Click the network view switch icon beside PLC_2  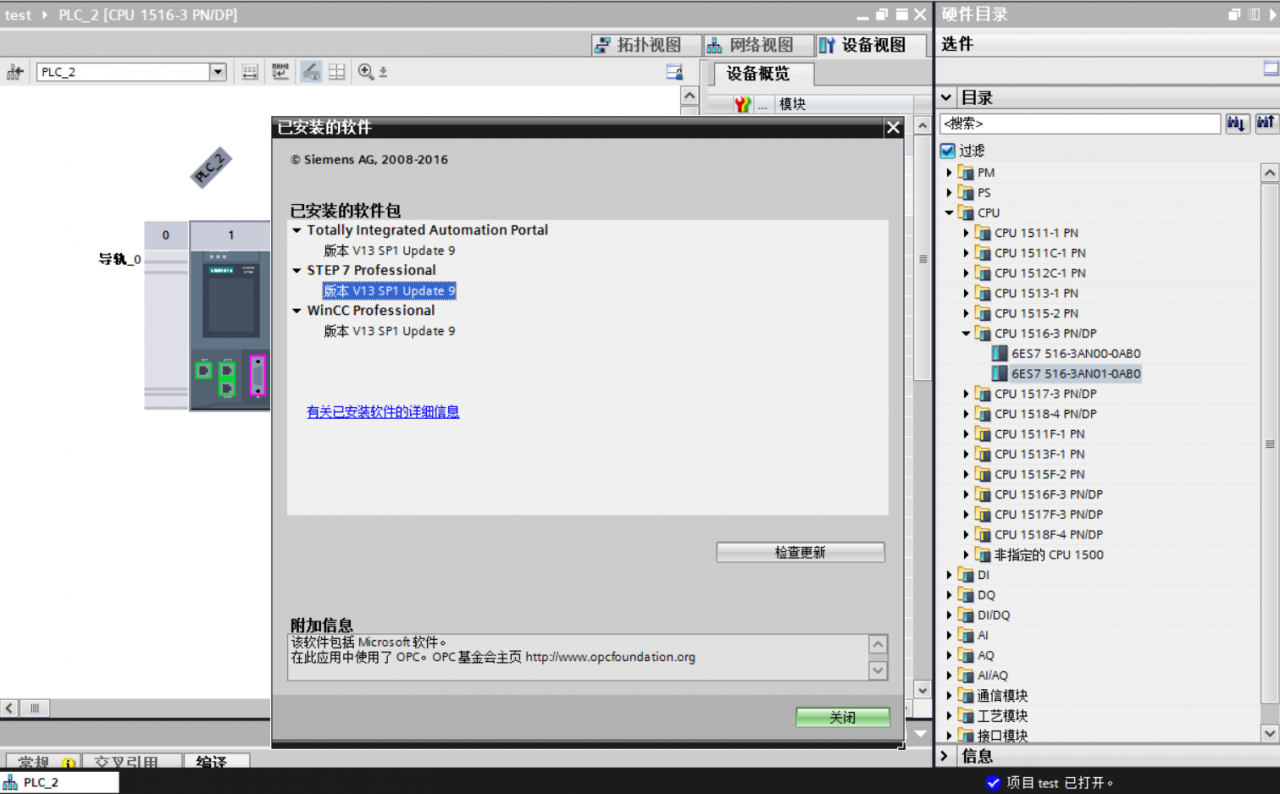click(15, 72)
